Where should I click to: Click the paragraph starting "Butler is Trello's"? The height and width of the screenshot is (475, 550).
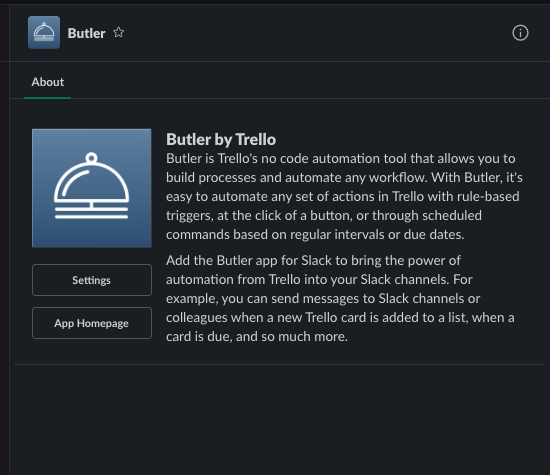click(344, 196)
